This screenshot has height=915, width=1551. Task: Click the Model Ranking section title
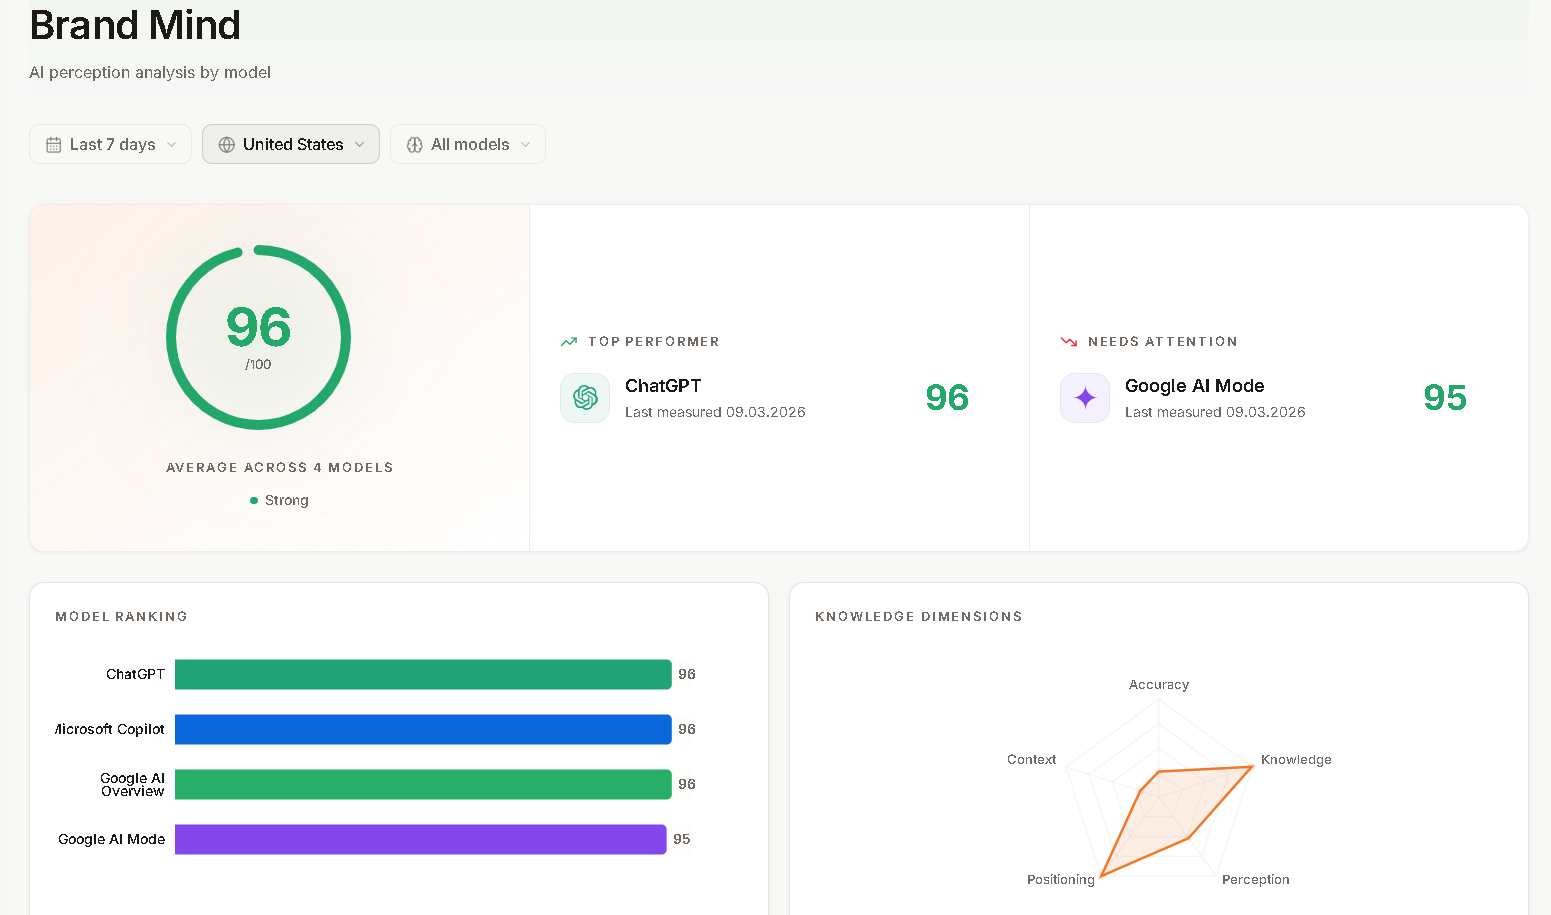click(121, 617)
